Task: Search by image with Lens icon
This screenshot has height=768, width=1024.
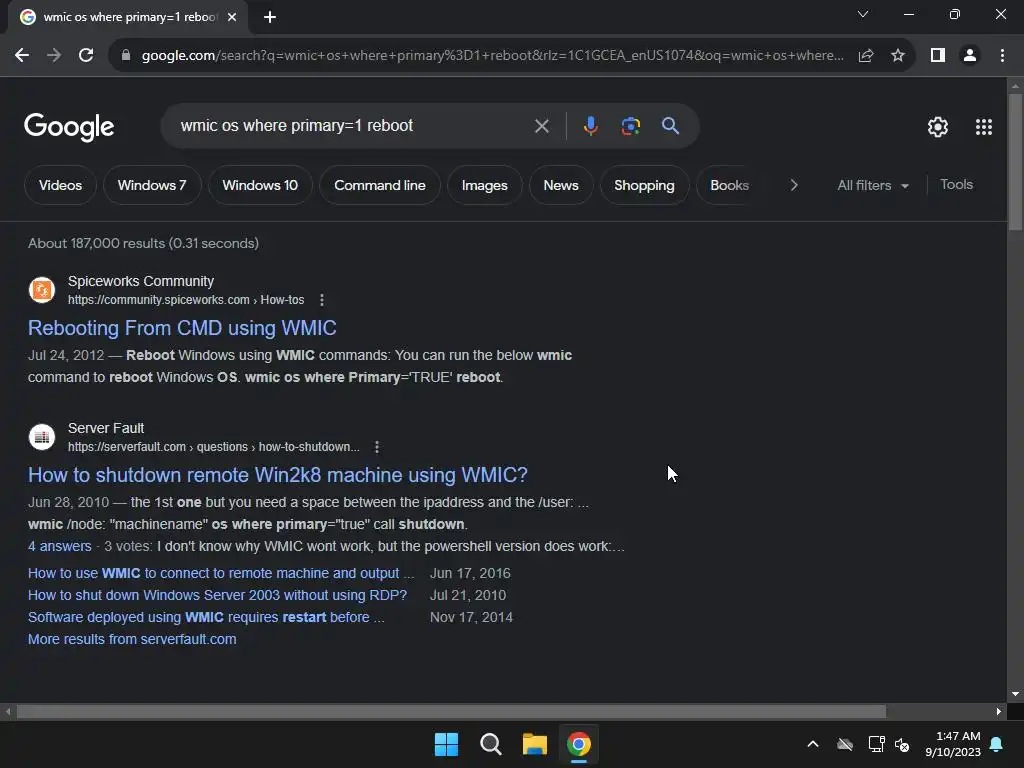Action: pos(630,125)
